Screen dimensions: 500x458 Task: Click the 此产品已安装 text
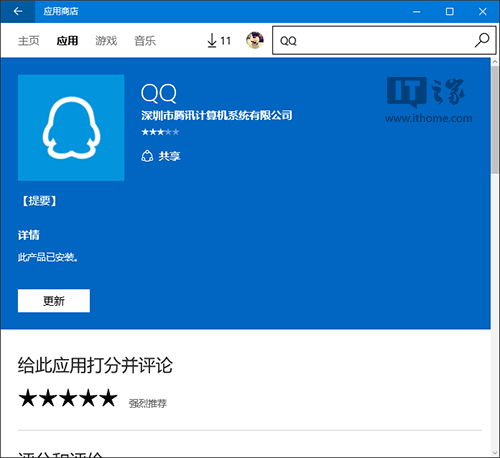click(48, 257)
